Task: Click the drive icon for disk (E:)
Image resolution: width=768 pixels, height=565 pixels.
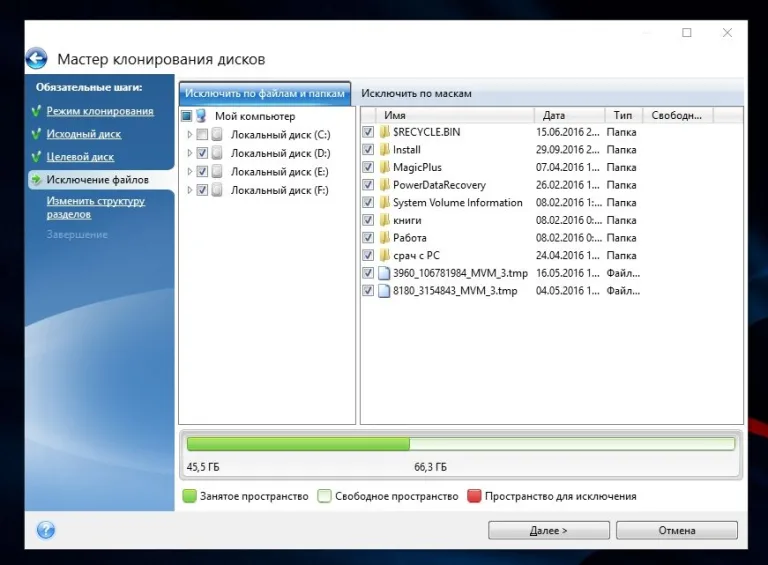Action: pos(217,171)
